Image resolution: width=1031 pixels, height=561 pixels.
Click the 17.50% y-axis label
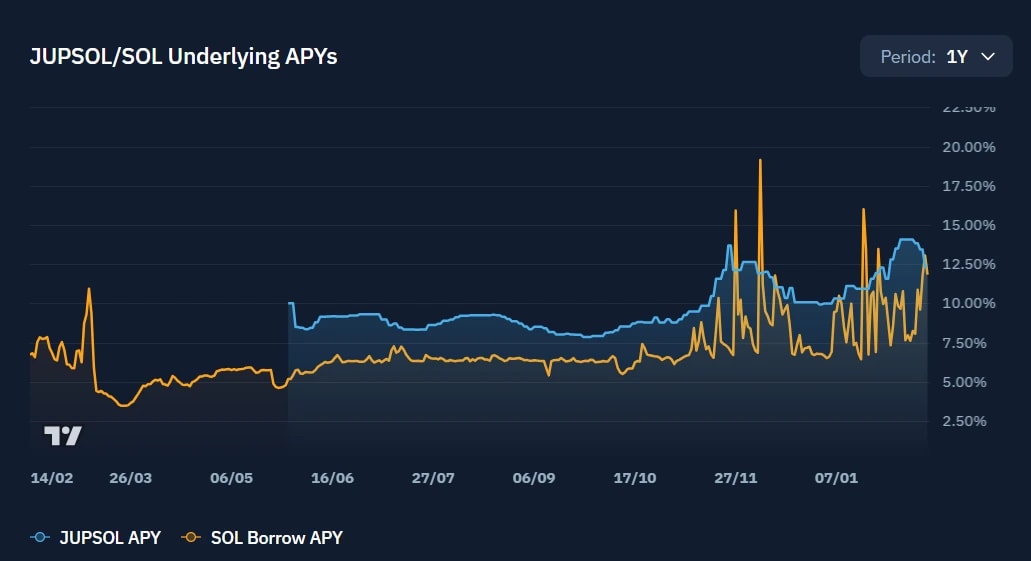(x=969, y=186)
